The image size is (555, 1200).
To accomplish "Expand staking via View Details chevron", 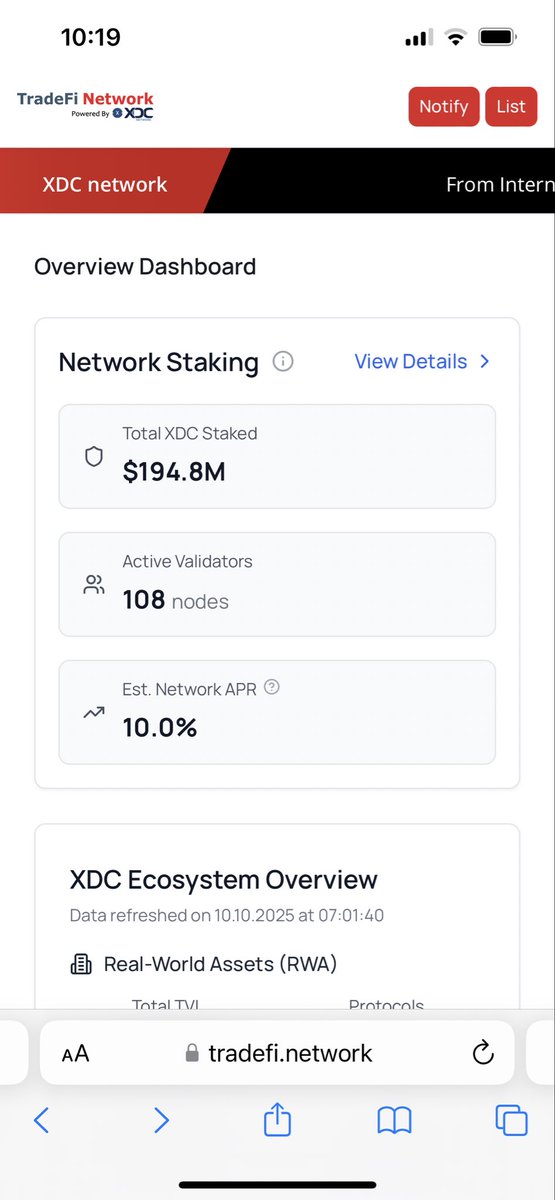I will [484, 362].
